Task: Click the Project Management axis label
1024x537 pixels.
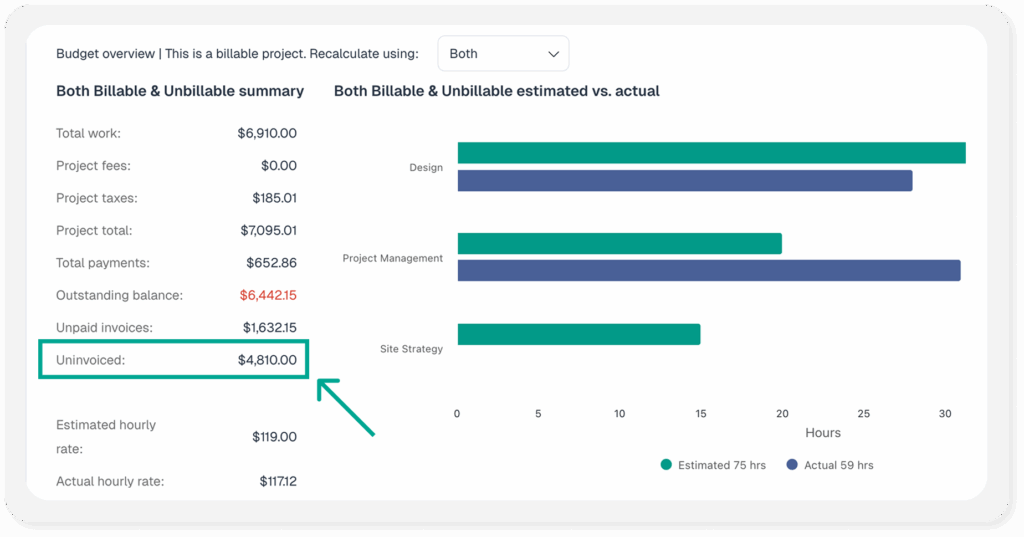Action: point(392,258)
